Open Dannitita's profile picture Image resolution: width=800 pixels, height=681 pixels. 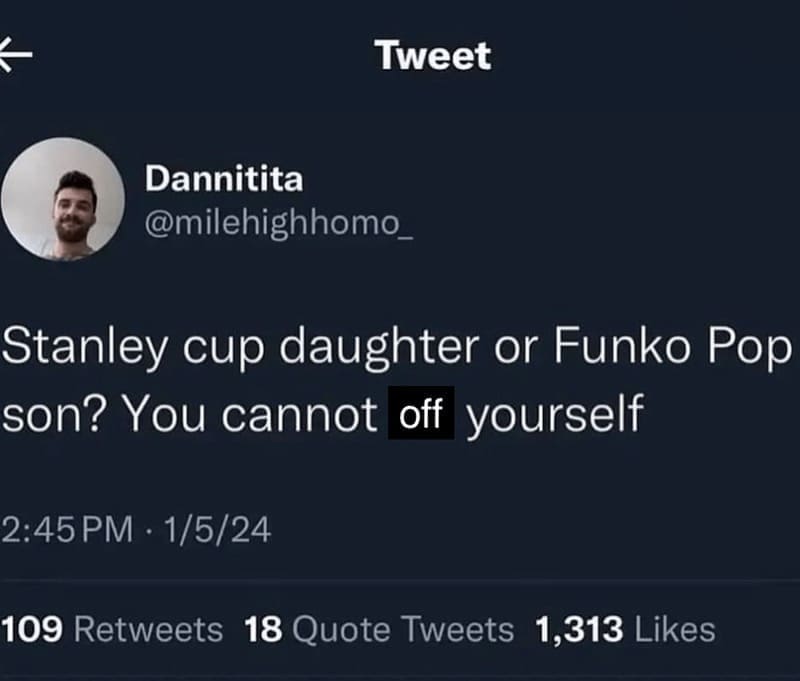point(62,200)
